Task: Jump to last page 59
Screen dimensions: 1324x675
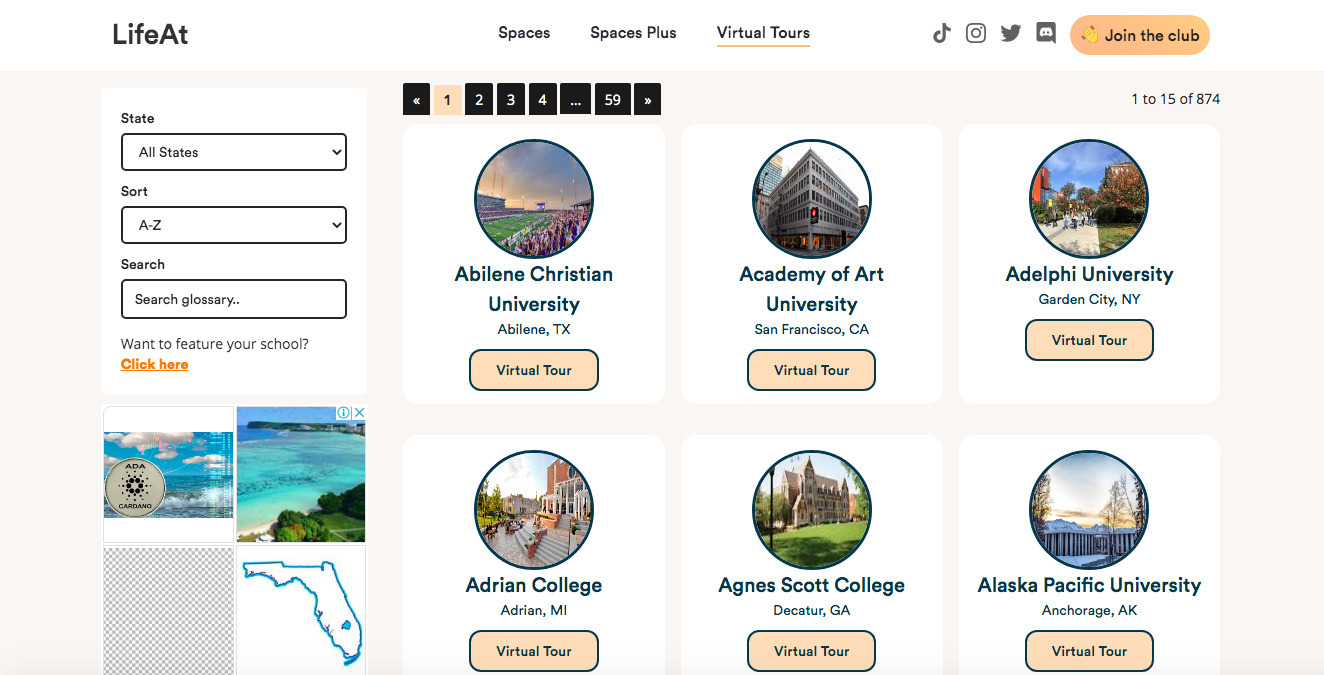Action: (x=613, y=99)
